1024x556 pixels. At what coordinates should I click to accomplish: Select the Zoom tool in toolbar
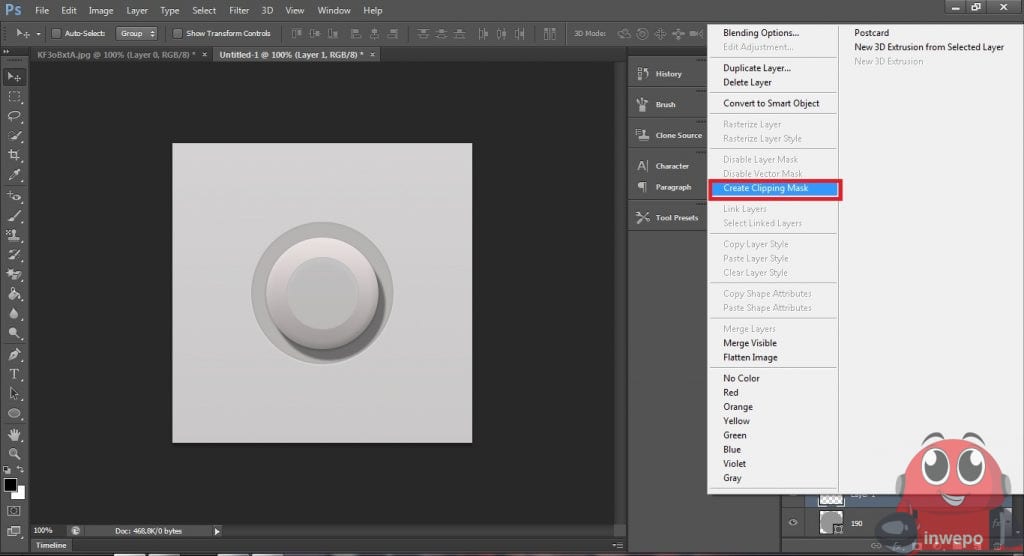[15, 454]
